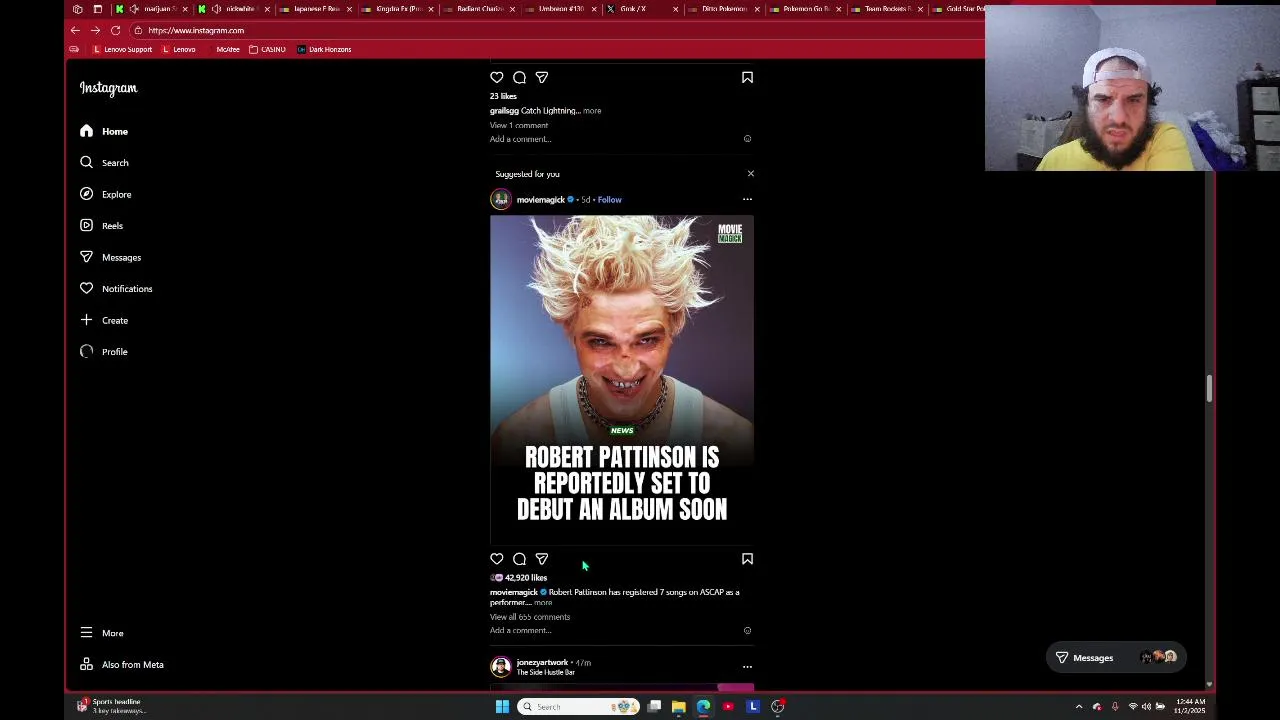The image size is (1280, 720).
Task: Open Lenovo app from taskbar
Action: point(753,707)
